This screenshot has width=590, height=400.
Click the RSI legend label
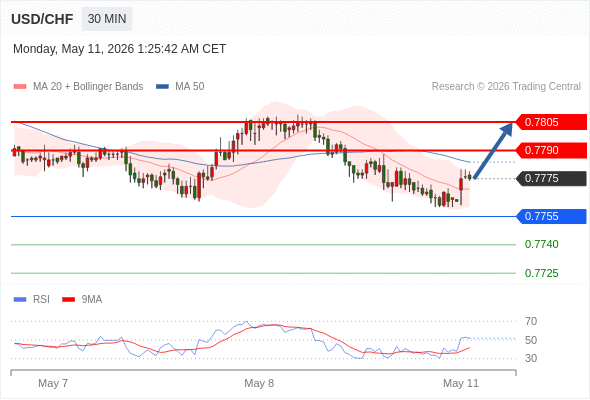point(41,300)
